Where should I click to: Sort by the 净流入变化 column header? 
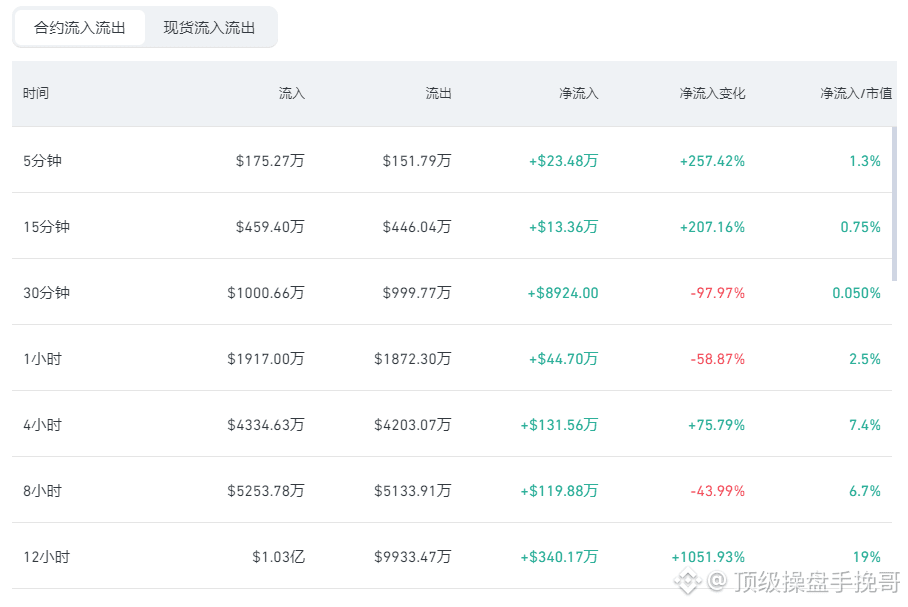click(712, 93)
